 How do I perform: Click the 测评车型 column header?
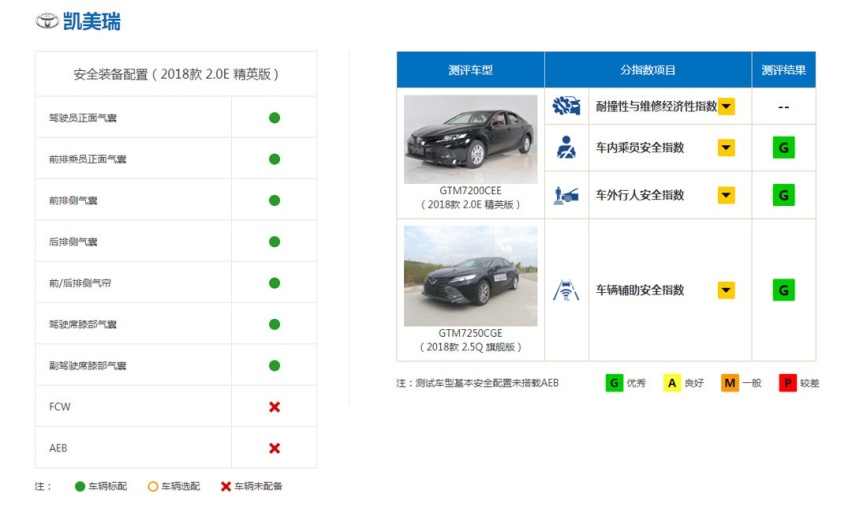point(471,70)
